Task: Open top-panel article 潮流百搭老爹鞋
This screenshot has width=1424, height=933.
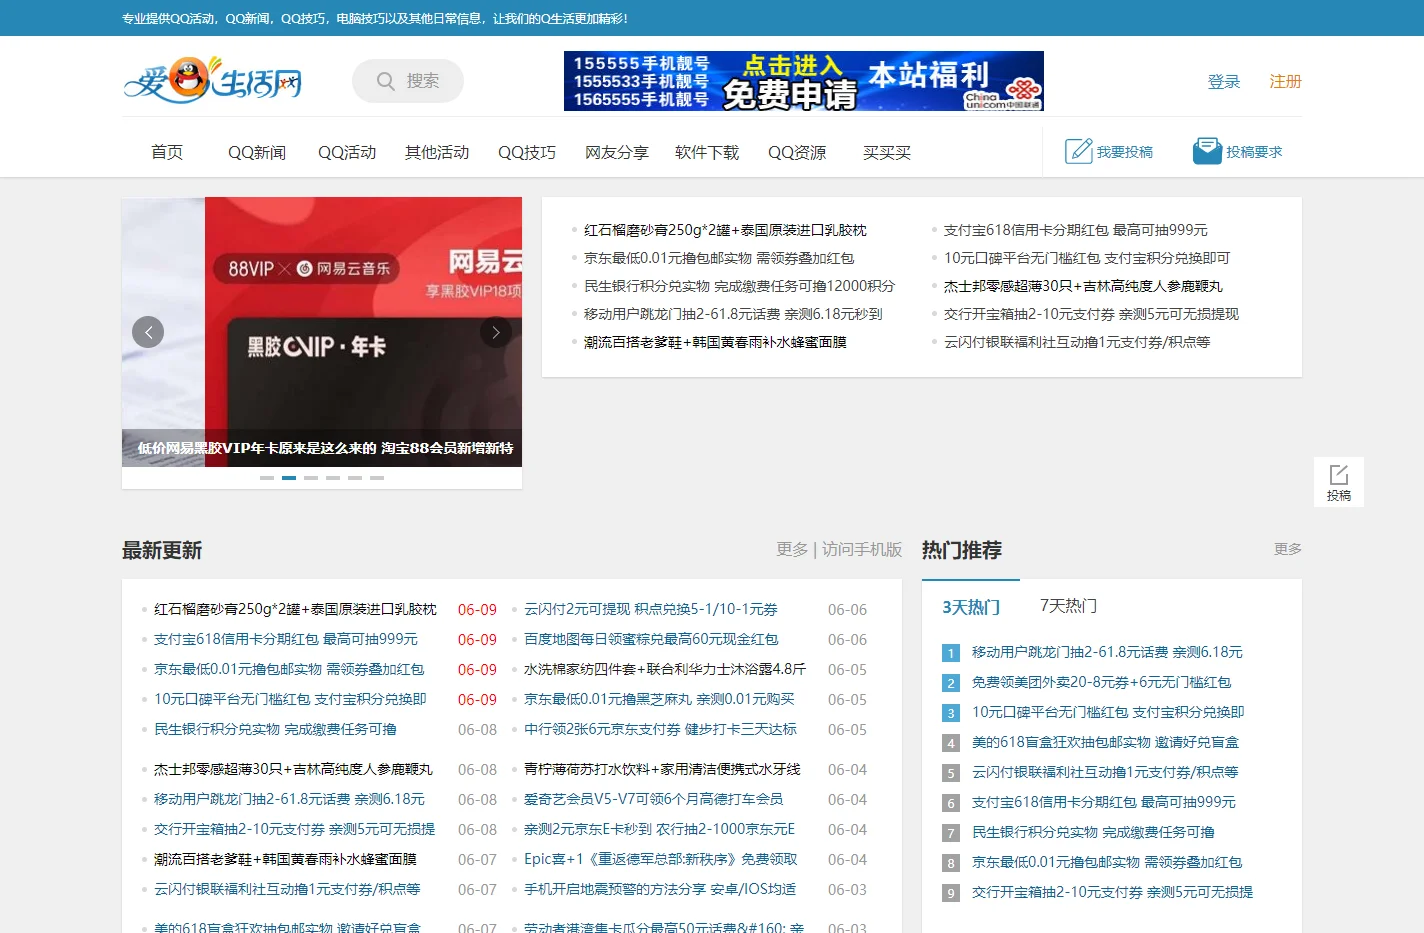Action: [715, 342]
